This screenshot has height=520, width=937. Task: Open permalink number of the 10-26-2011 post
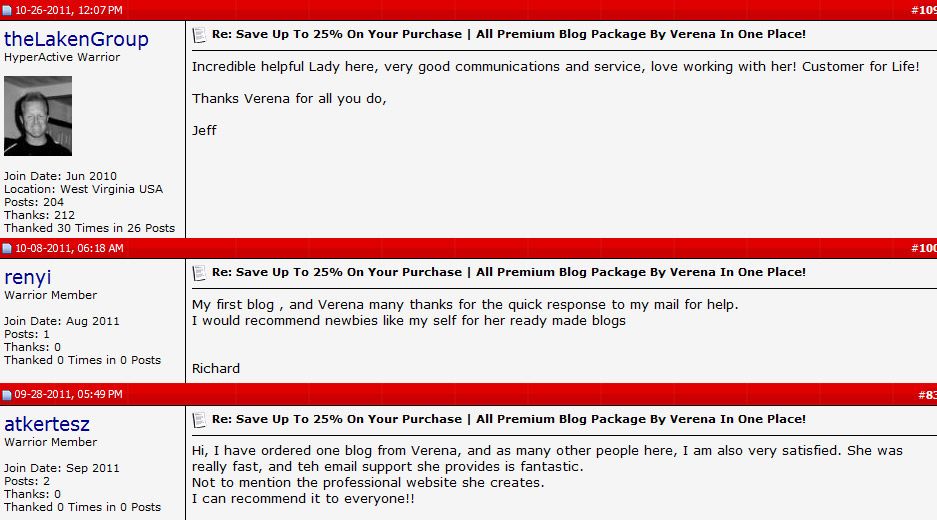tap(924, 10)
